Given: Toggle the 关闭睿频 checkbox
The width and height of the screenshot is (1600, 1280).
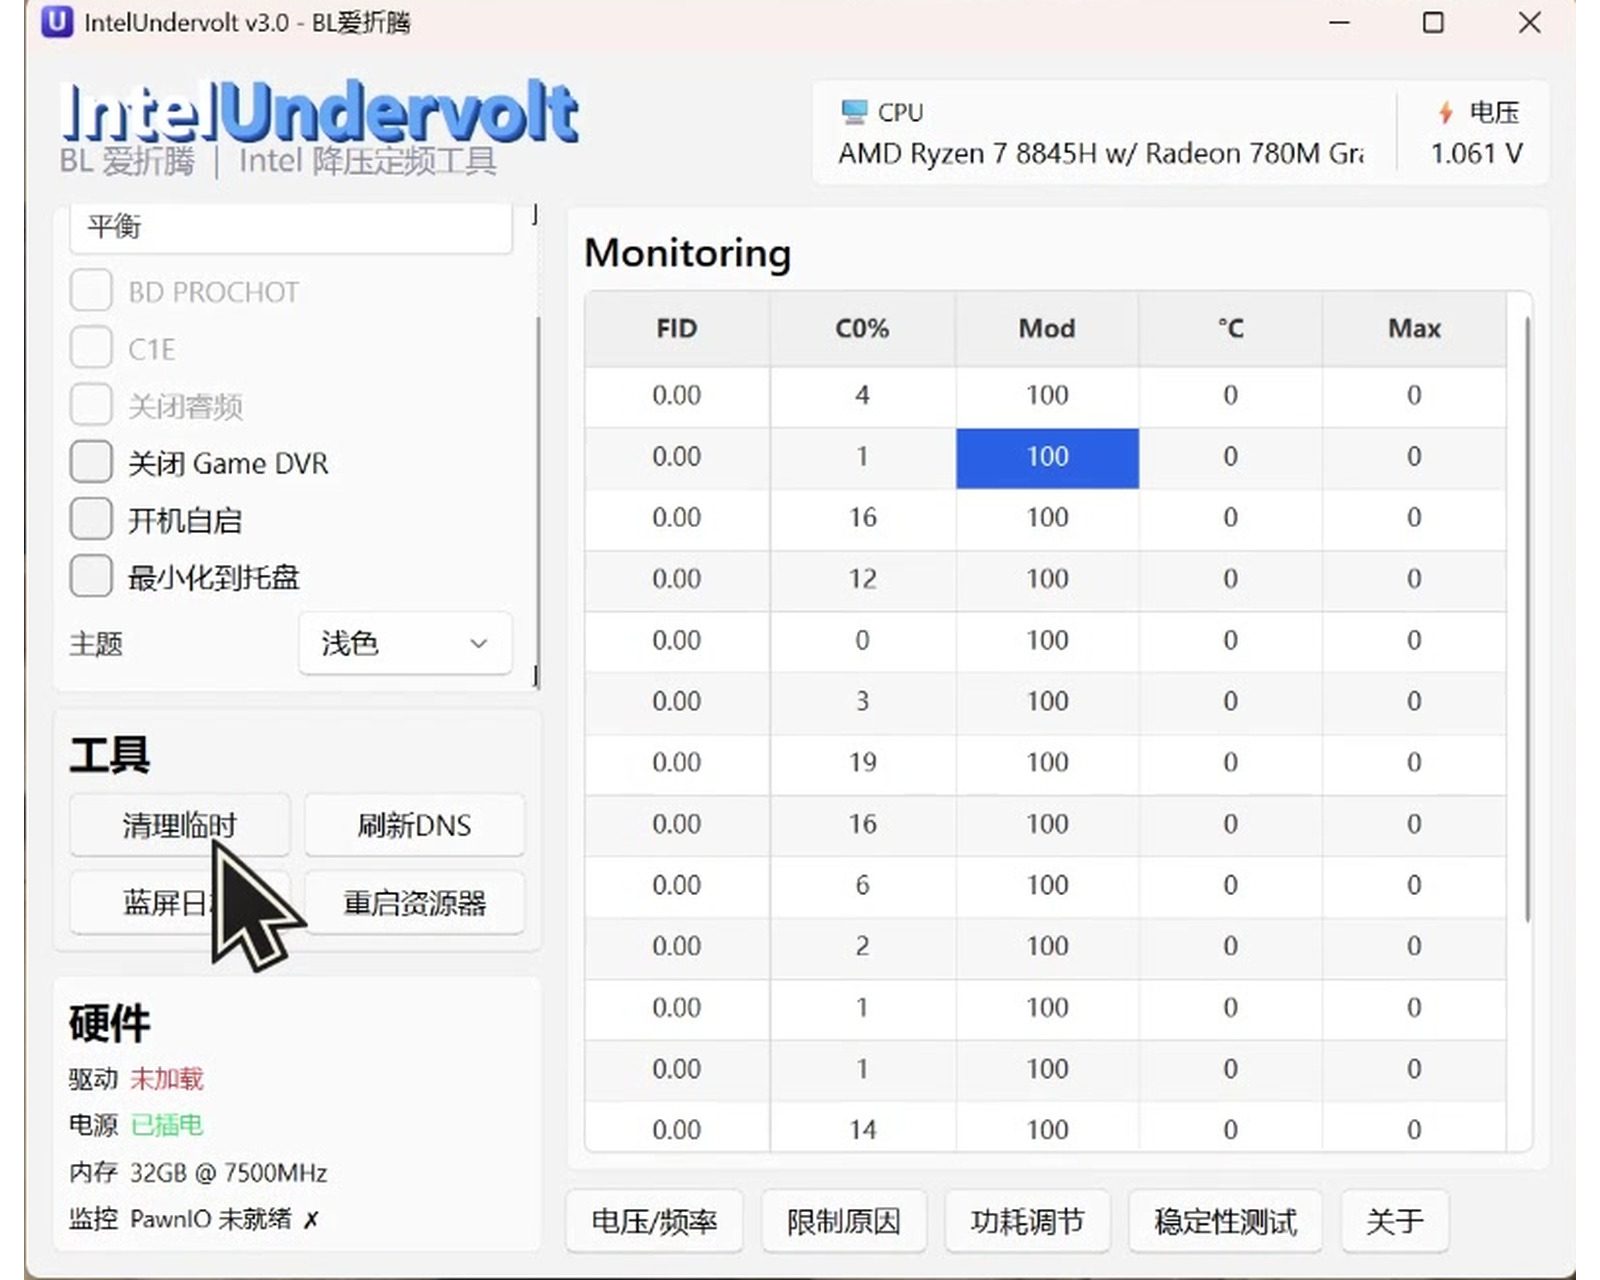Looking at the screenshot, I should click(91, 405).
